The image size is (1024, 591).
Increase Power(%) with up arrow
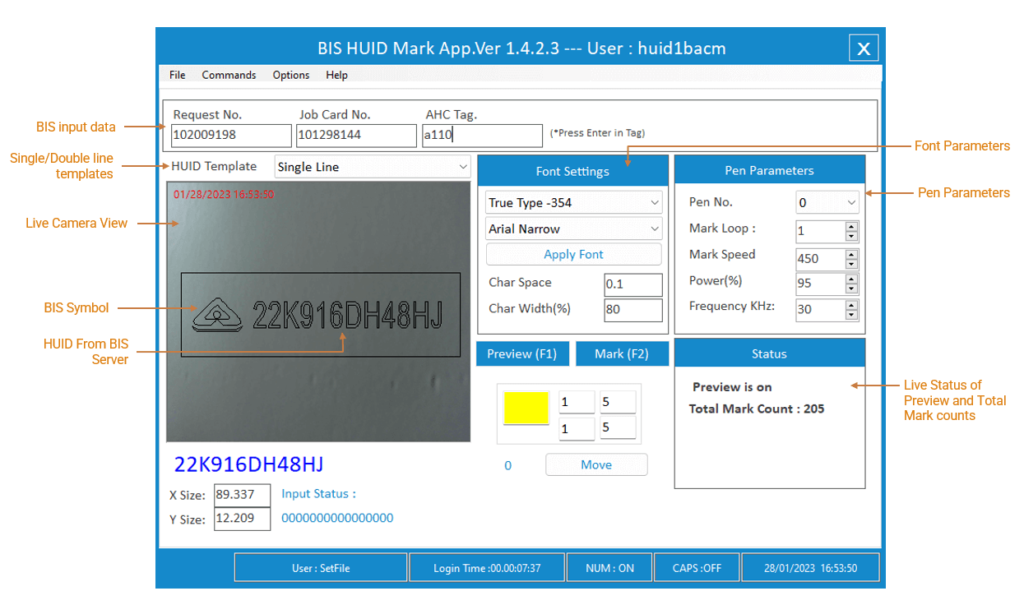pyautogui.click(x=851, y=279)
